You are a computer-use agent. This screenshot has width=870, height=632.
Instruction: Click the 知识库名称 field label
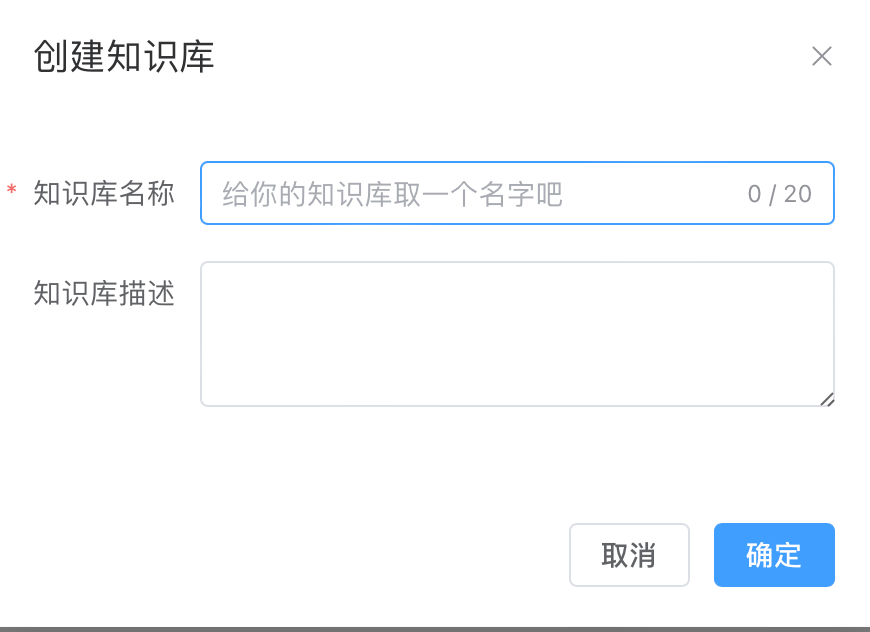(x=104, y=193)
